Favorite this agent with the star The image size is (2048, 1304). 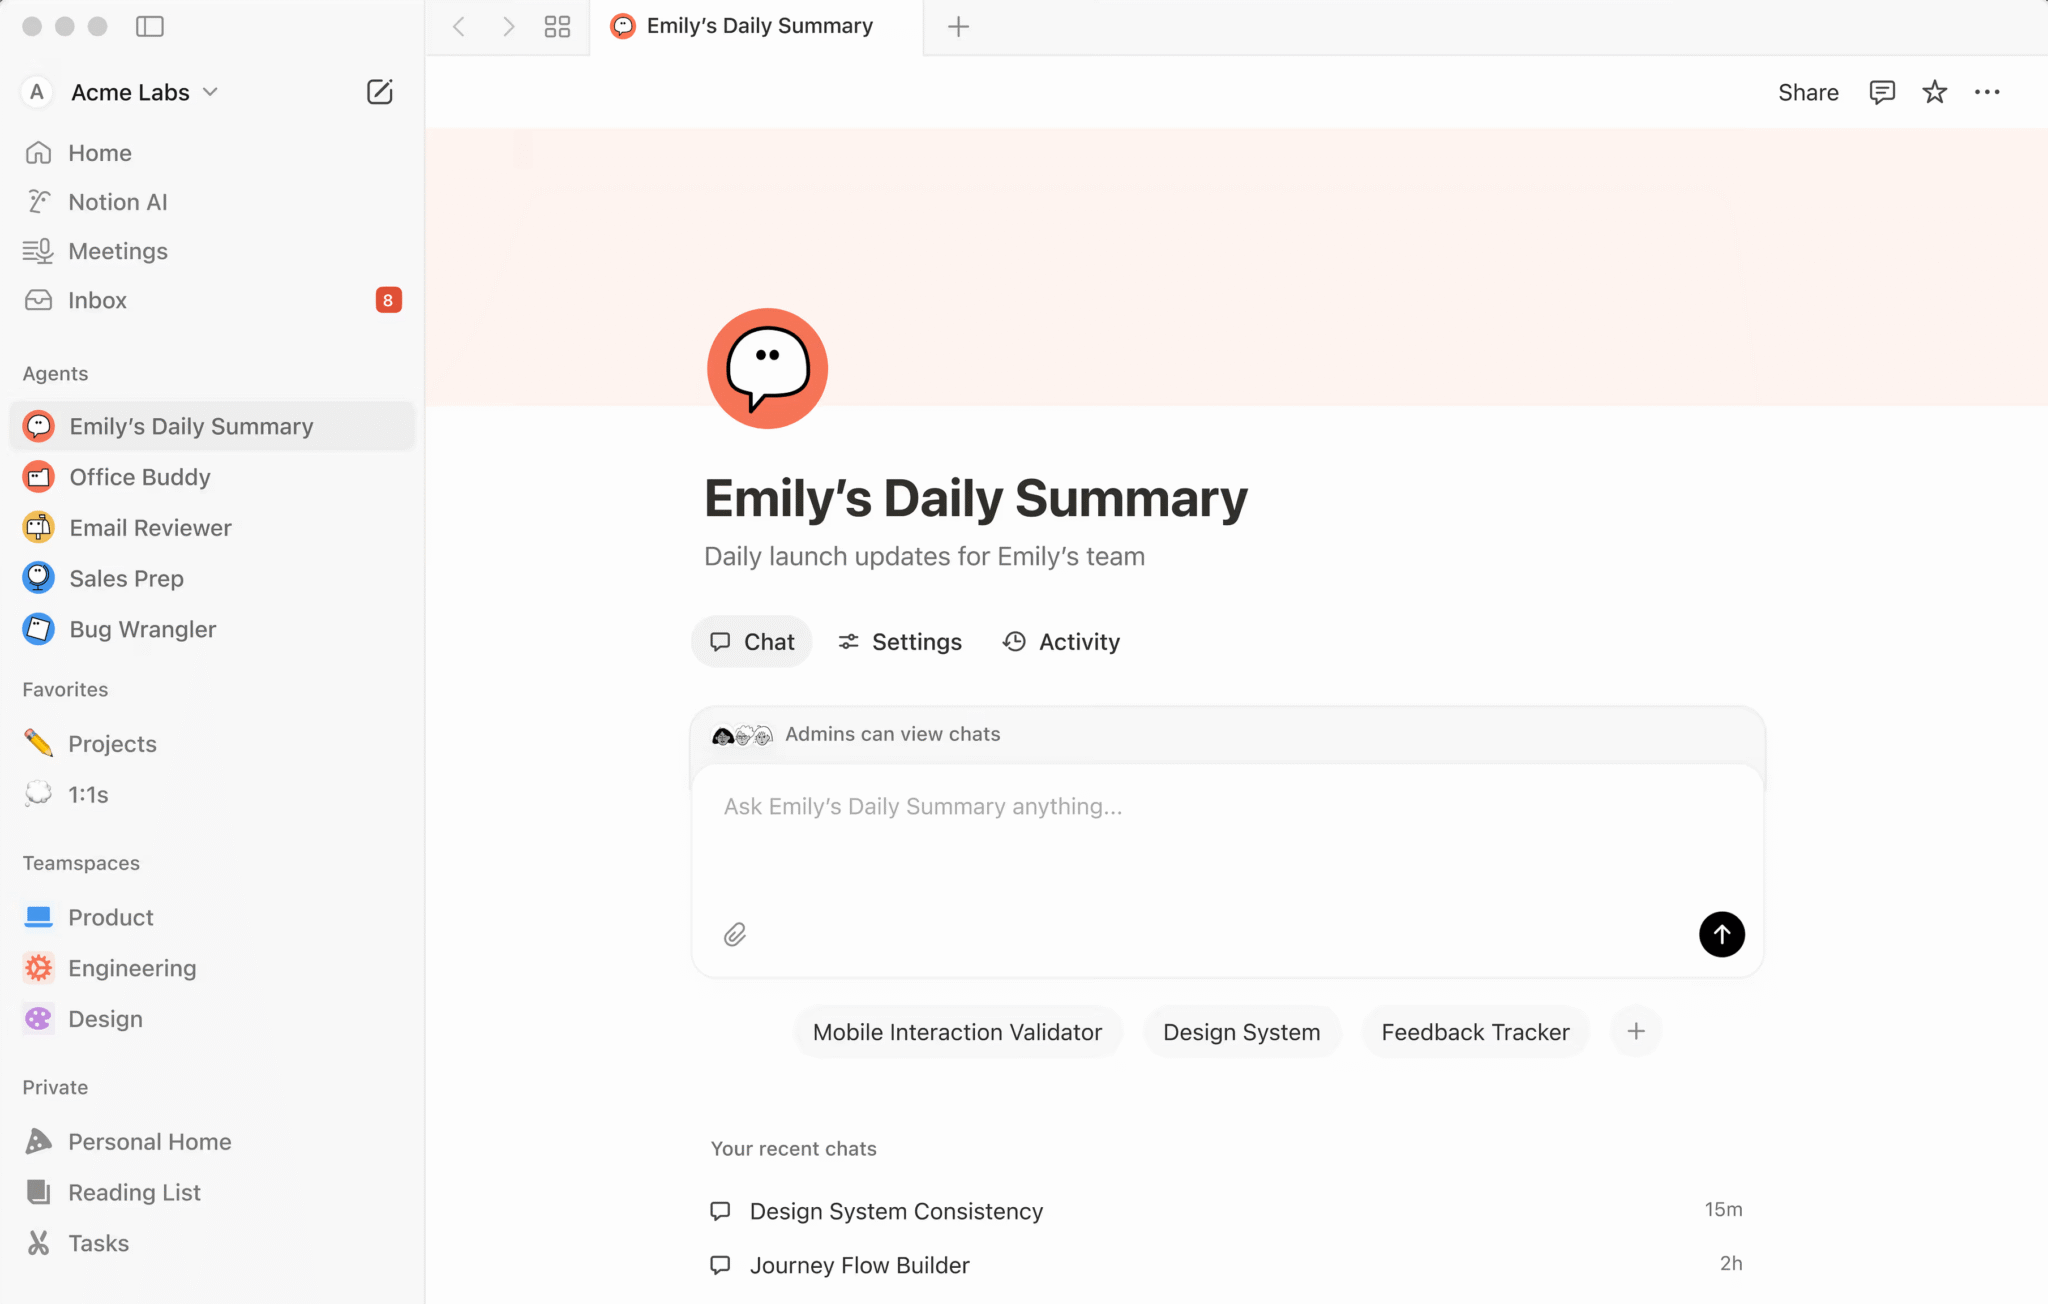(x=1933, y=91)
